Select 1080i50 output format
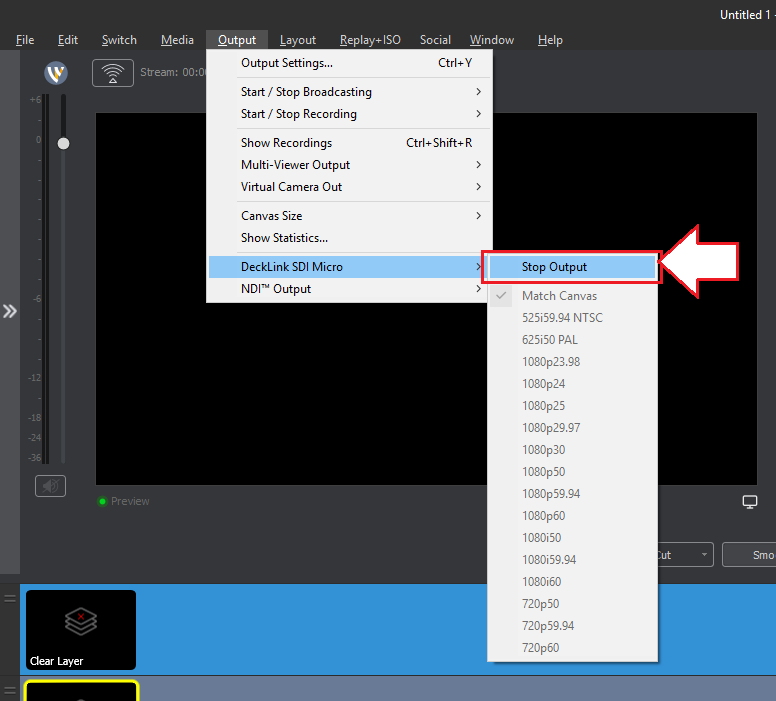The image size is (776, 701). [572, 538]
